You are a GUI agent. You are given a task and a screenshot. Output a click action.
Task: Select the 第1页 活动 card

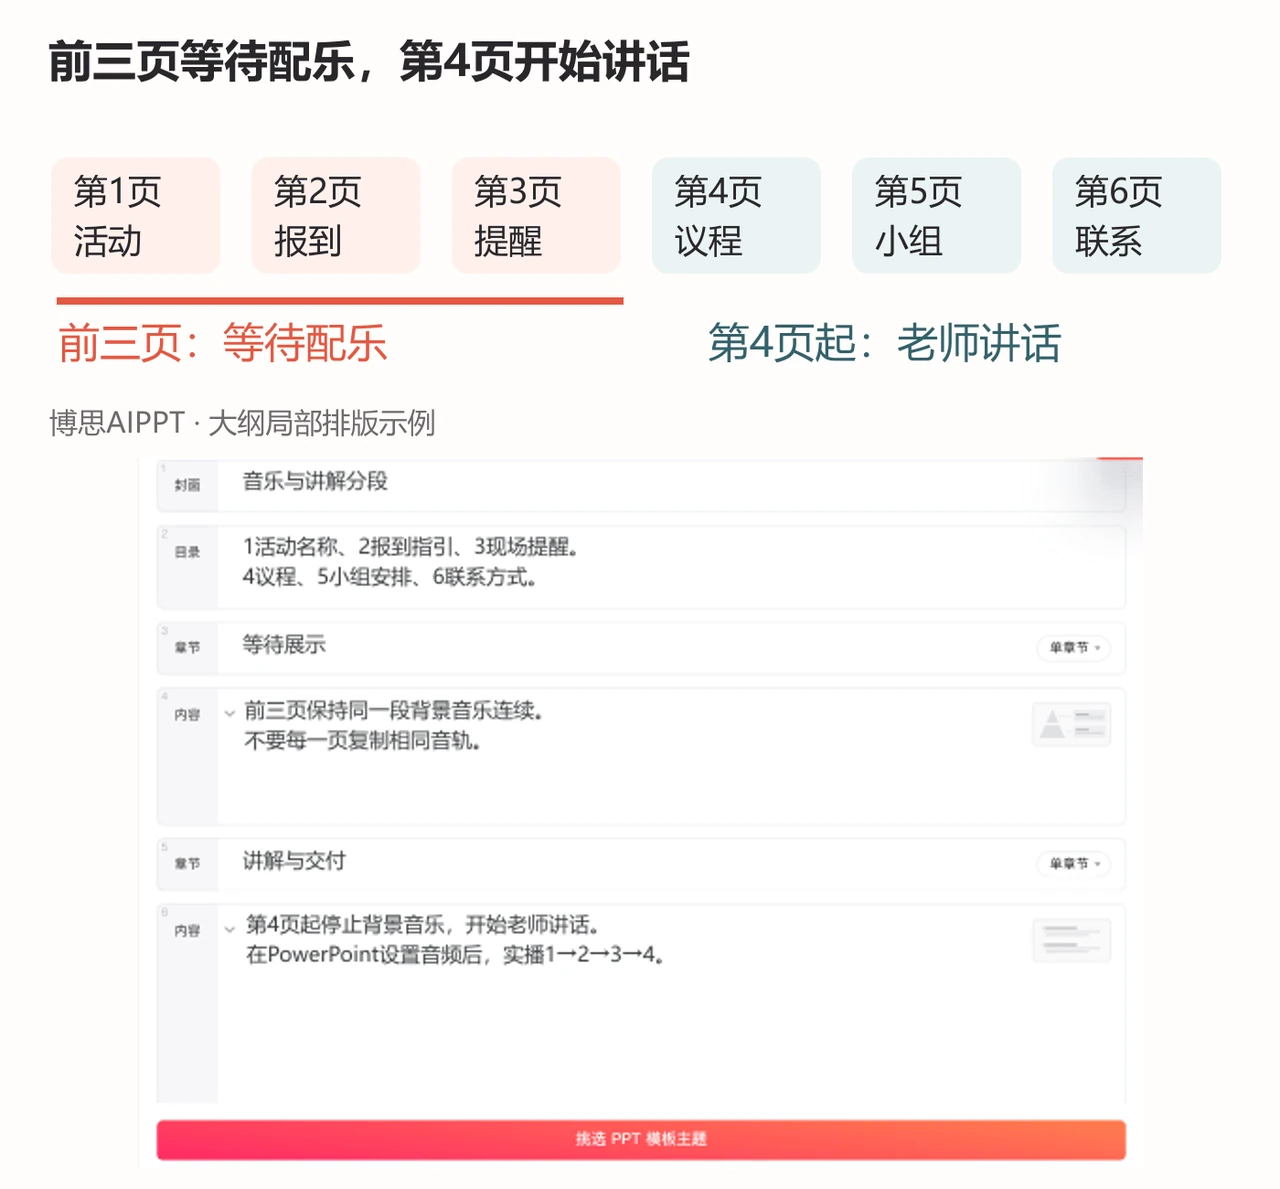point(136,215)
